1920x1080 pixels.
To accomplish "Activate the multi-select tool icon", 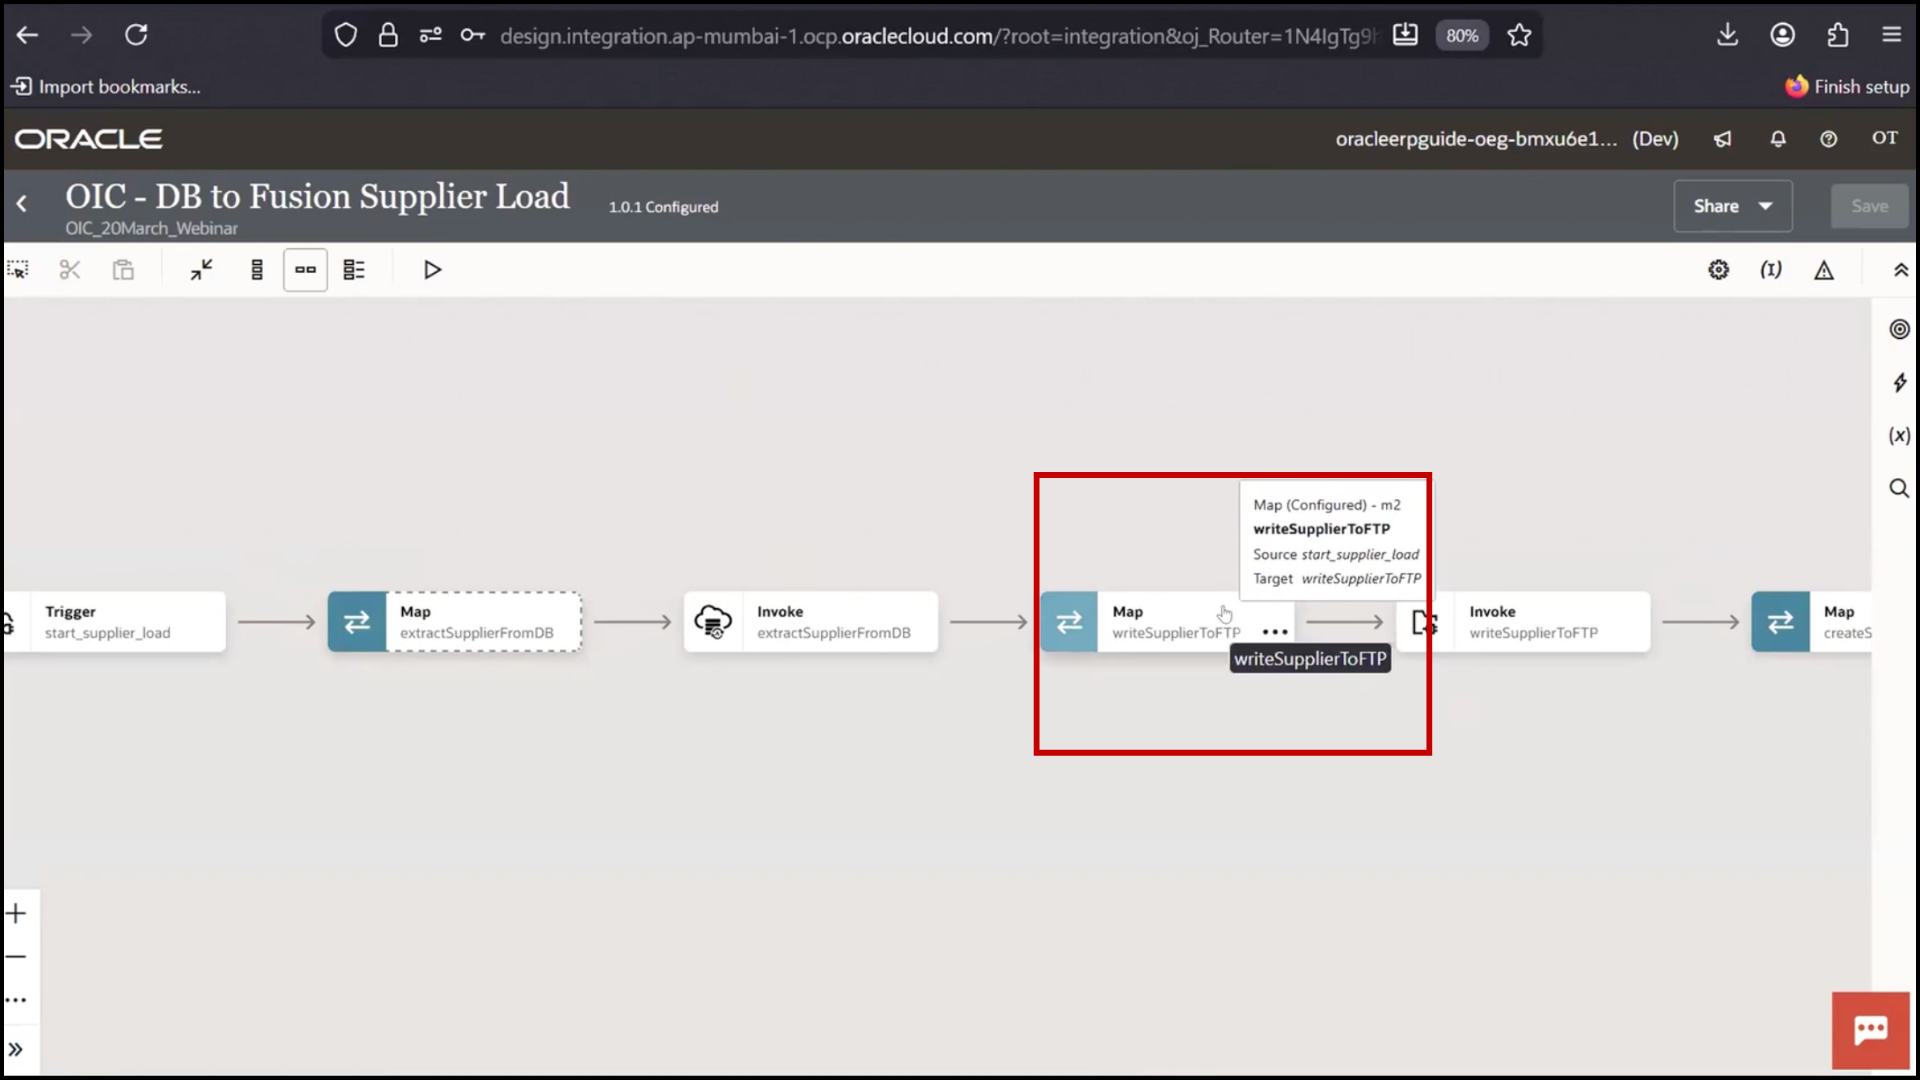I will click(18, 270).
